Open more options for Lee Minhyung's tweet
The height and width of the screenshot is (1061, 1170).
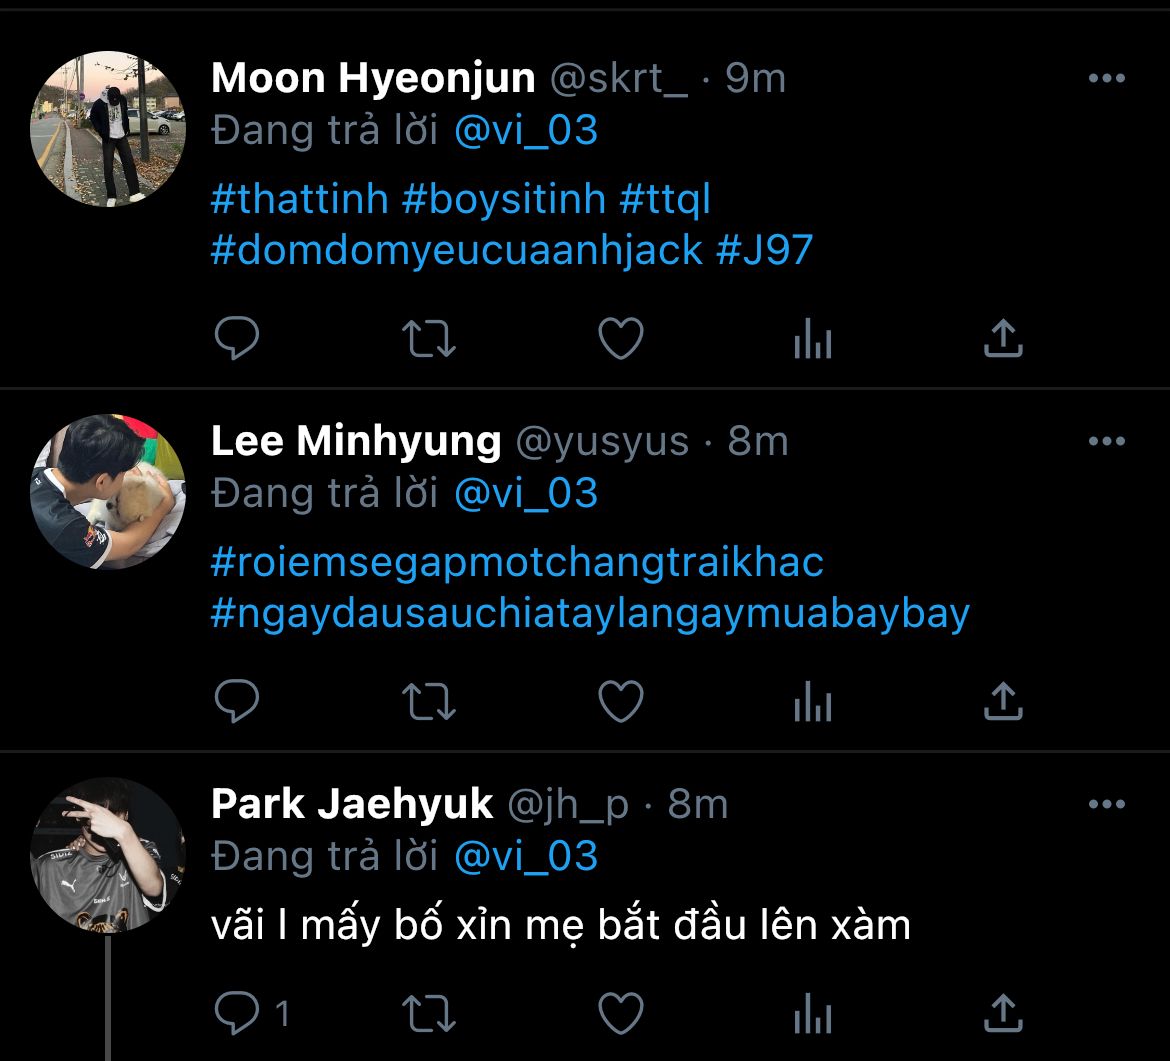(x=1106, y=441)
